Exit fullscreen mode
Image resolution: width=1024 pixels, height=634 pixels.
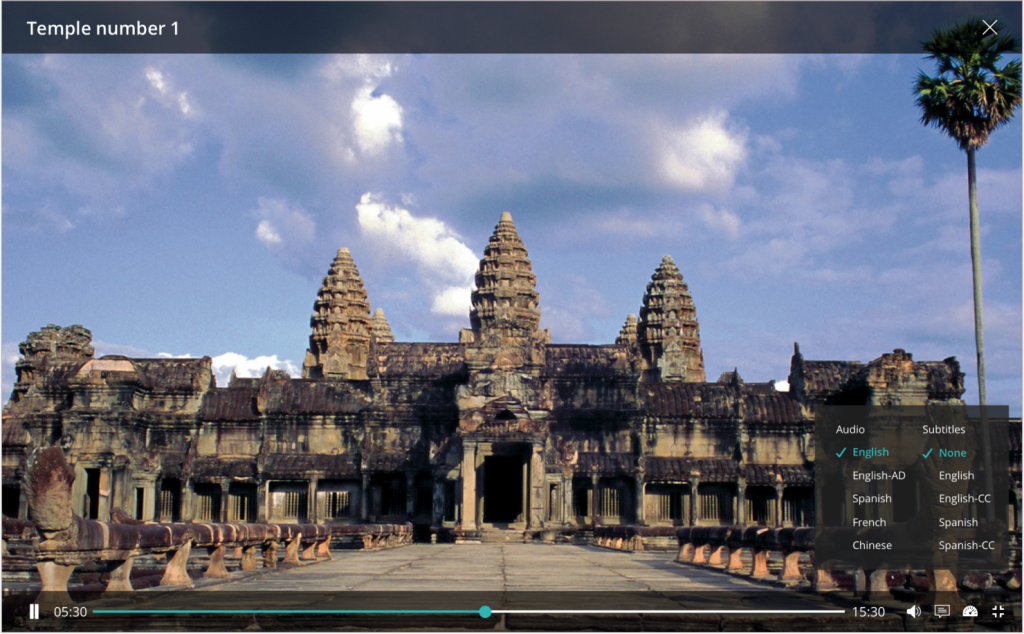pyautogui.click(x=998, y=612)
